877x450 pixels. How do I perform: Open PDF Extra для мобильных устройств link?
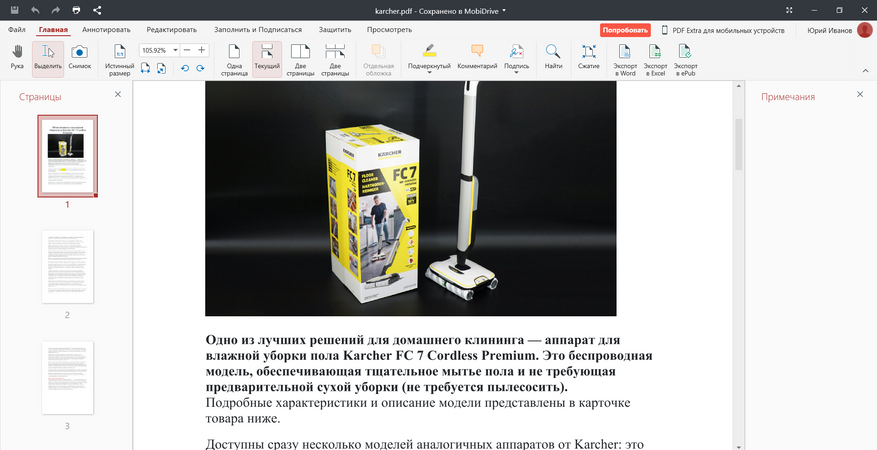click(723, 30)
